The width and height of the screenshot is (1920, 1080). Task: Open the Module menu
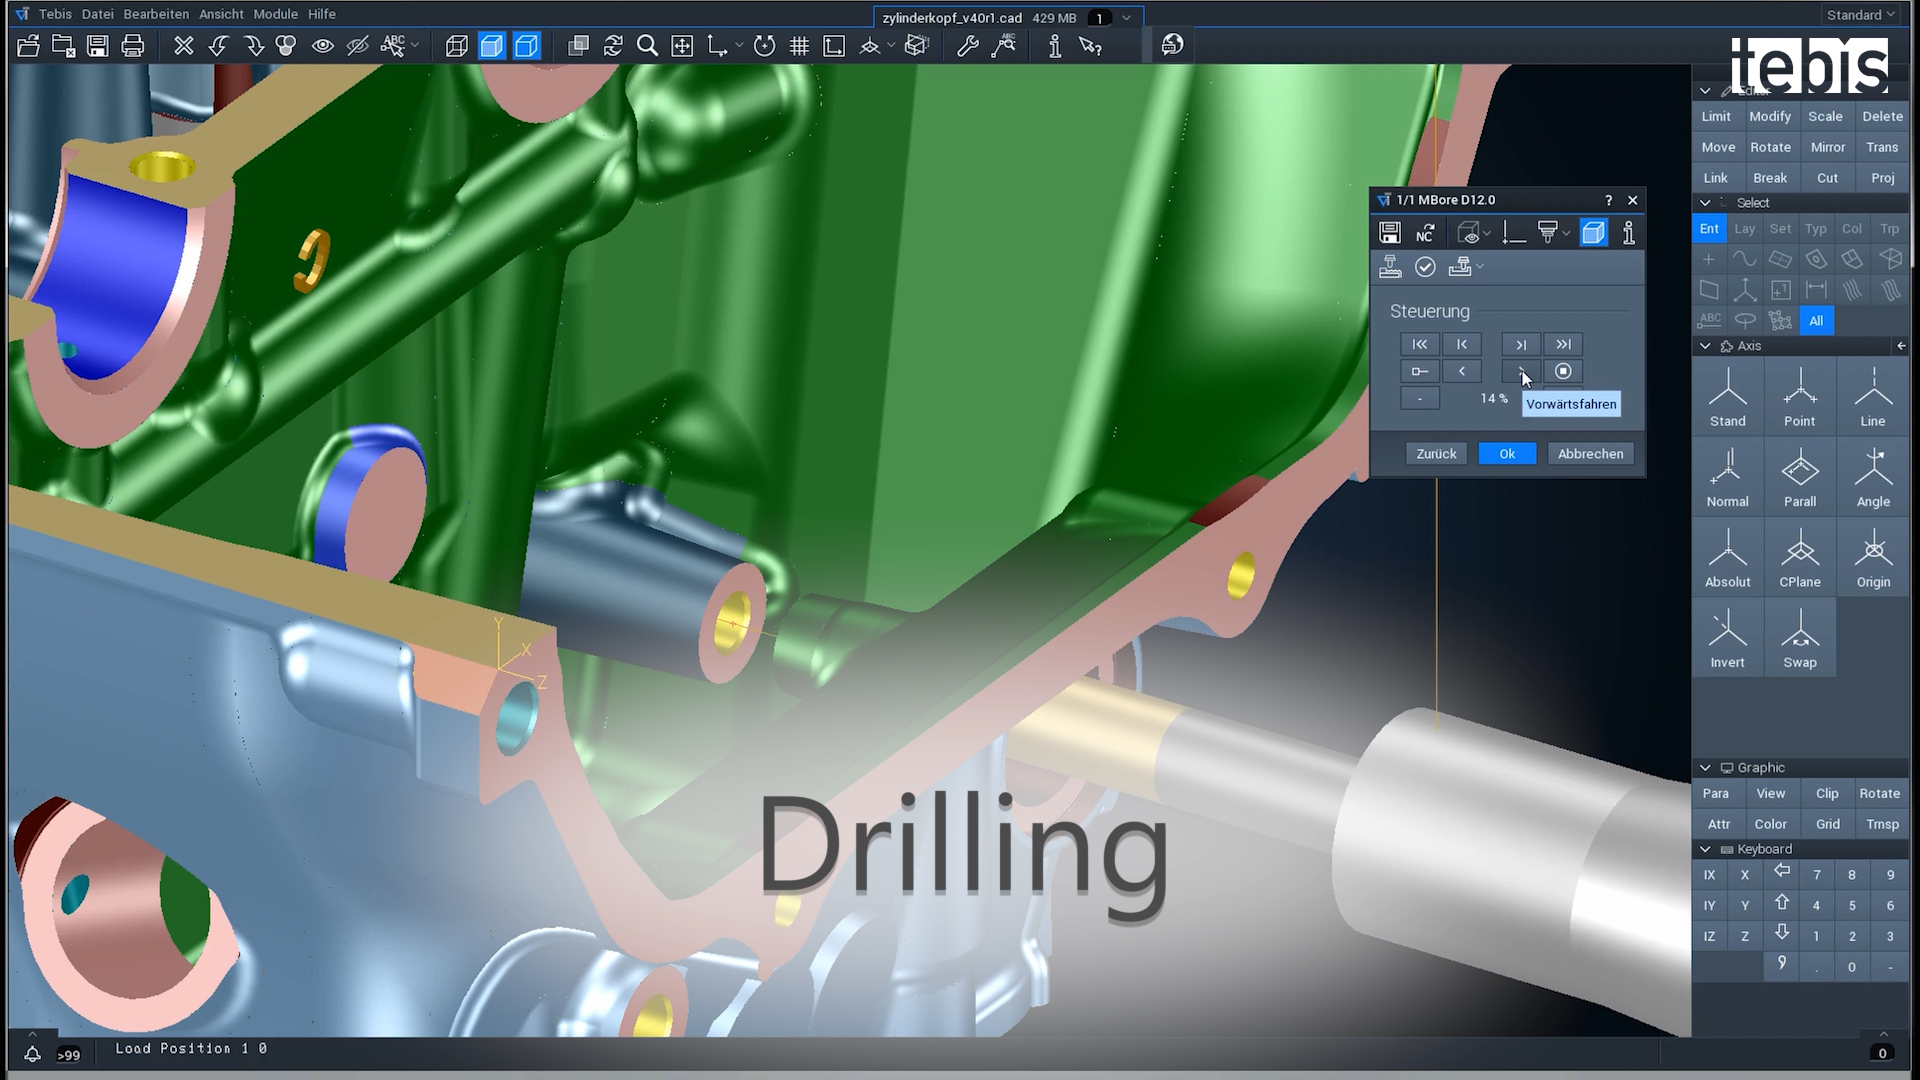[x=275, y=14]
